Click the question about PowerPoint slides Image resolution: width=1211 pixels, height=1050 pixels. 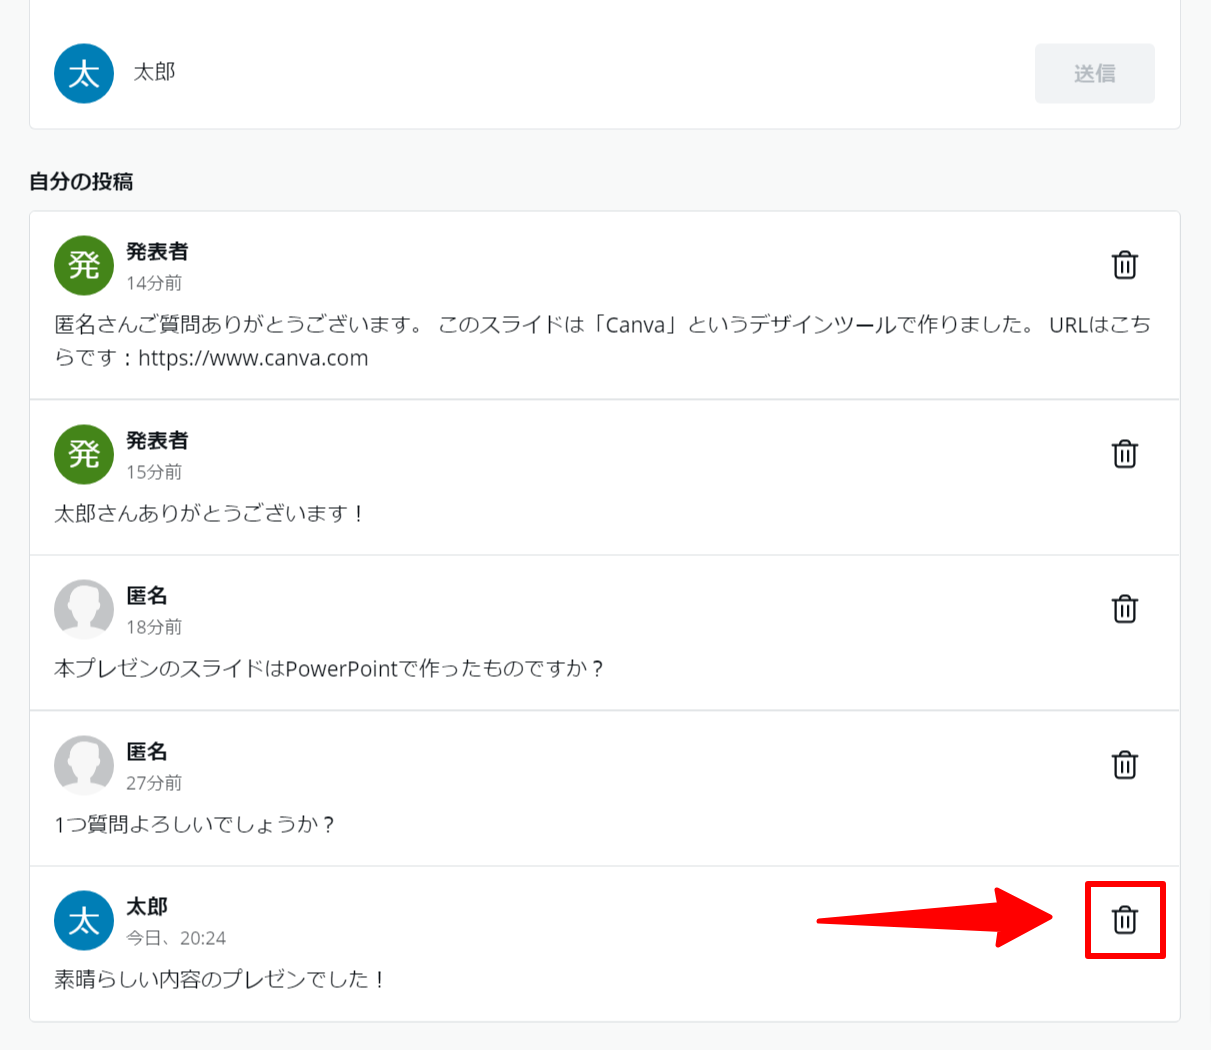tap(330, 668)
